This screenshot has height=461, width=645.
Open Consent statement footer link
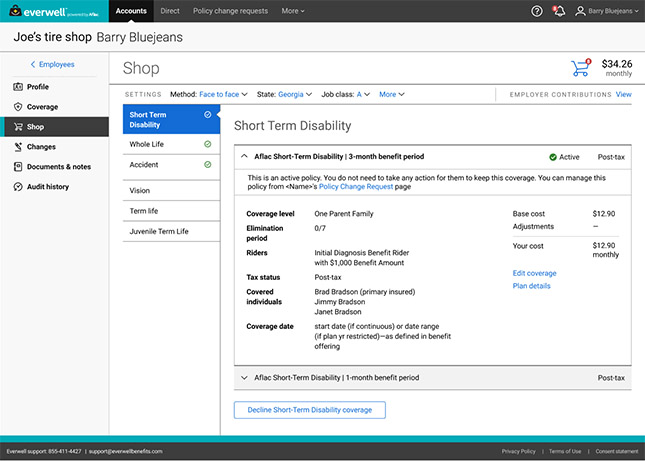(617, 452)
